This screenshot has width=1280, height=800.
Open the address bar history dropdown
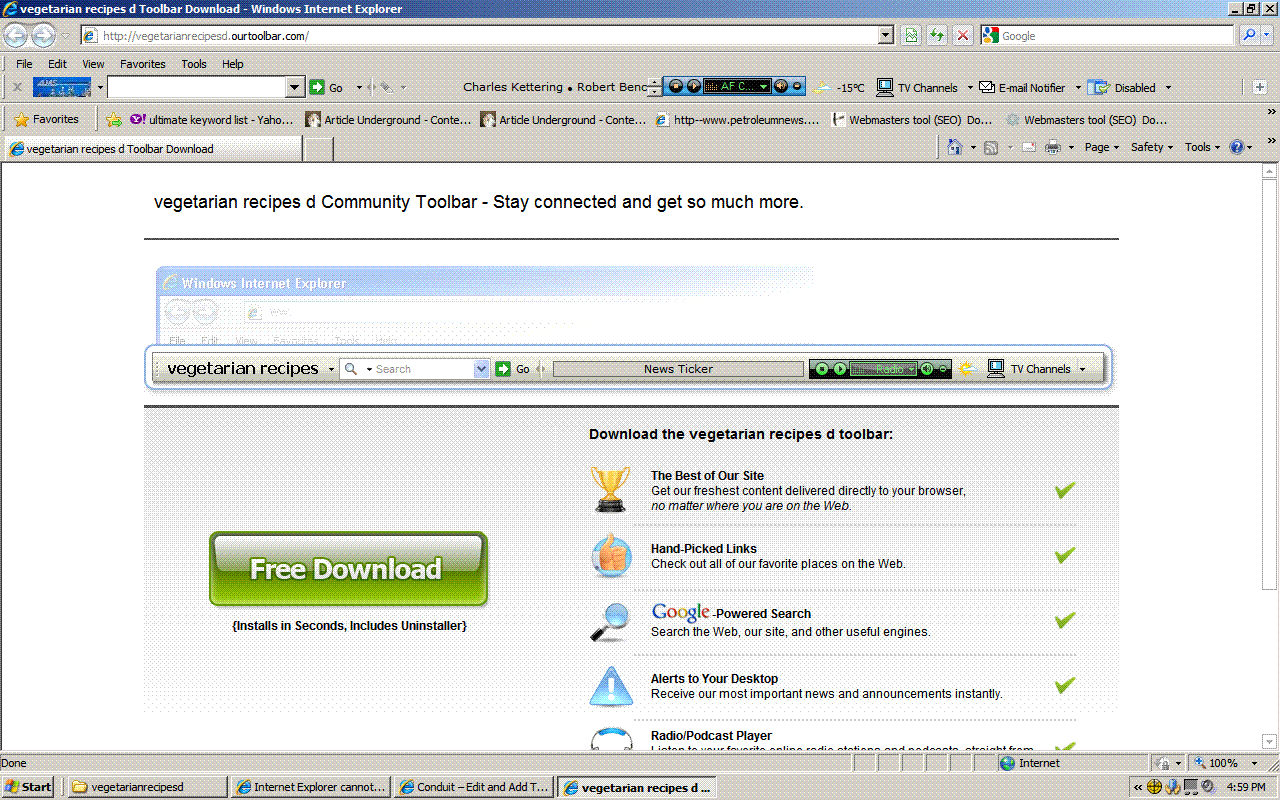(x=886, y=36)
